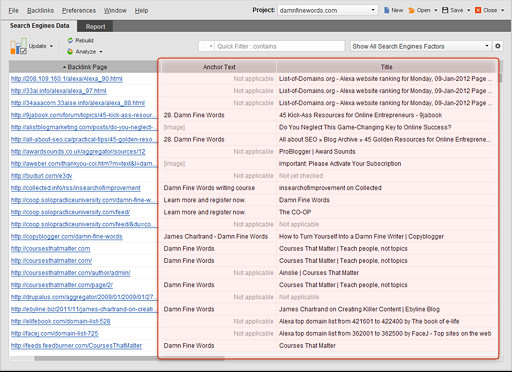The image size is (512, 372).
Task: Open factors settings gear icon
Action: coord(498,46)
